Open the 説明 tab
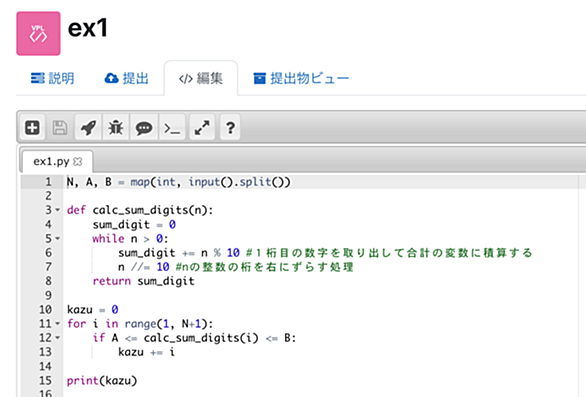 pyautogui.click(x=52, y=79)
